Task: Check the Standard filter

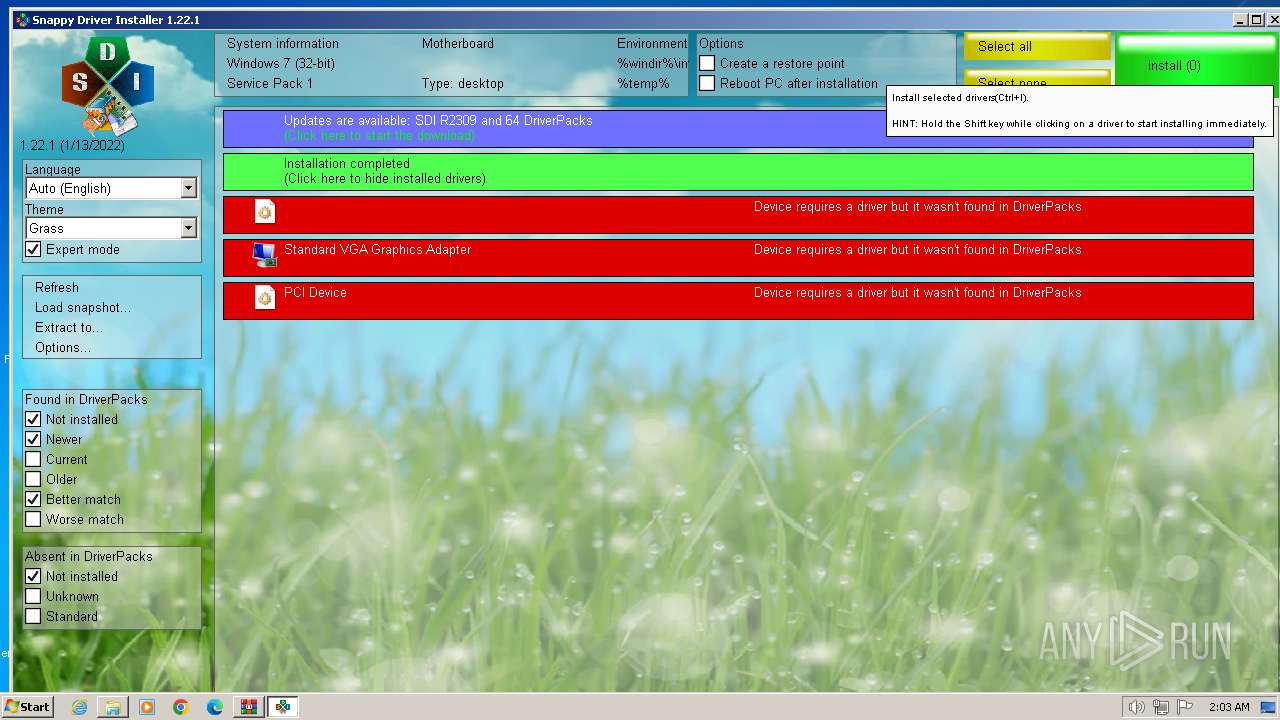Action: 33,616
